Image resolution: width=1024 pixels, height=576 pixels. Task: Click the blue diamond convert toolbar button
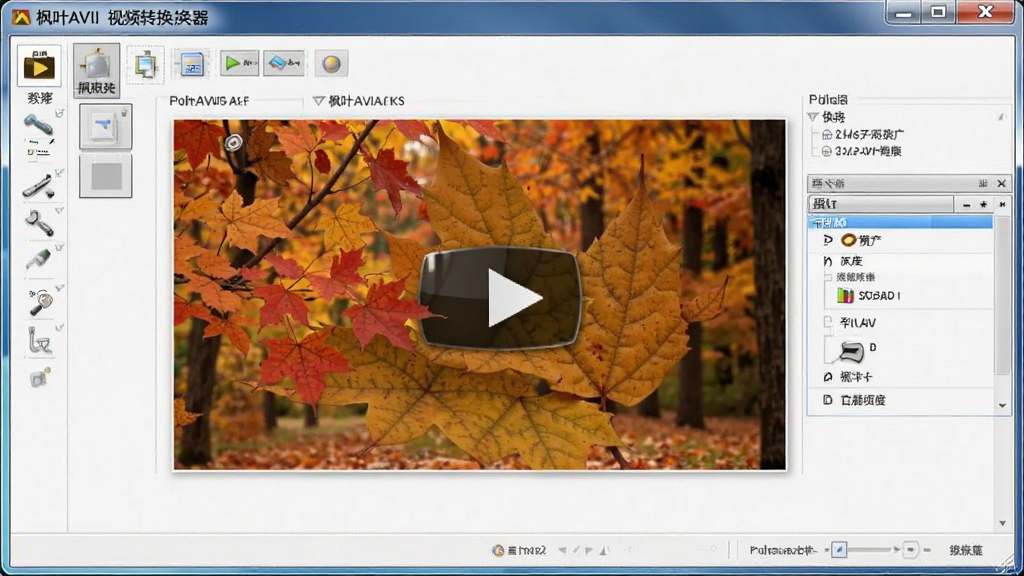[284, 63]
